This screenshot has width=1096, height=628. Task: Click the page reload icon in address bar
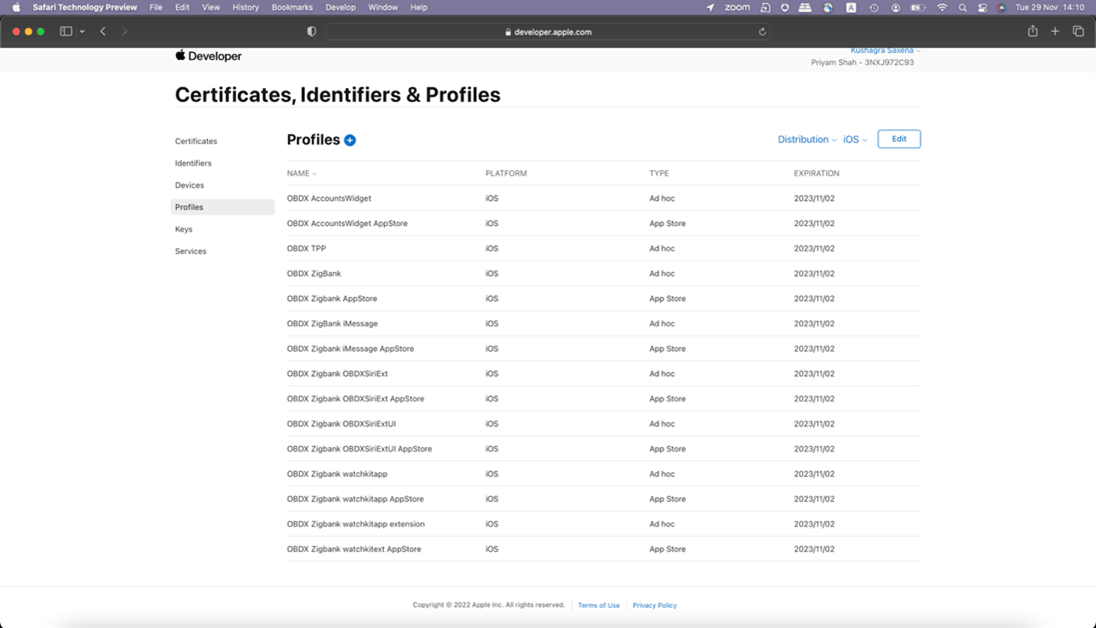[762, 32]
